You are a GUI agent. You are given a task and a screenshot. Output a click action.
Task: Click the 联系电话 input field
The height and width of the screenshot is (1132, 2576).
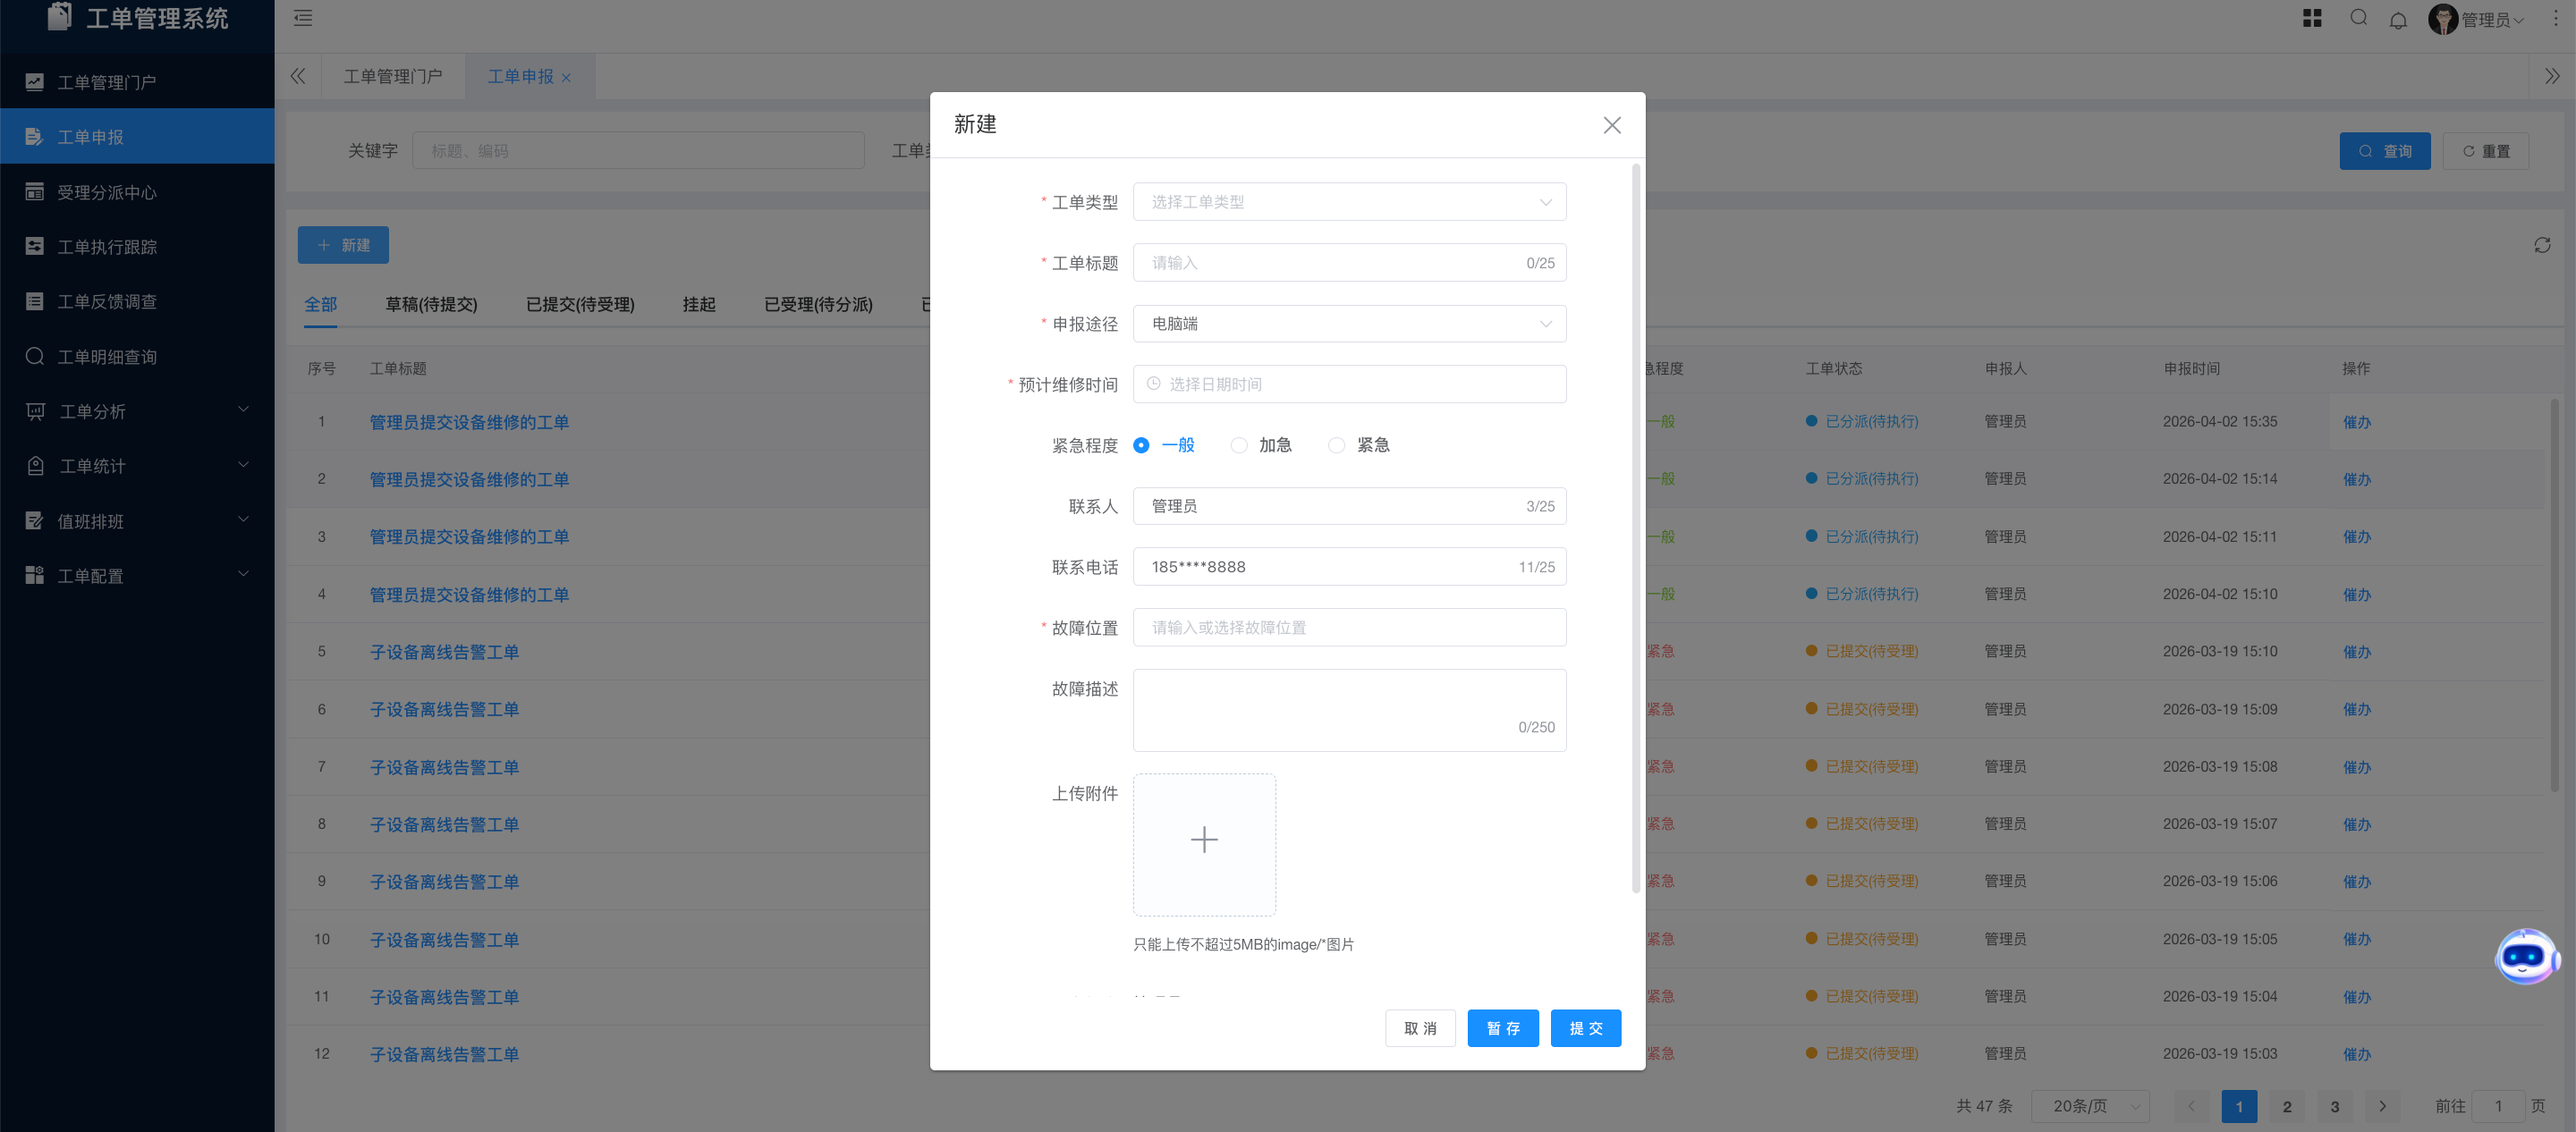[1349, 567]
